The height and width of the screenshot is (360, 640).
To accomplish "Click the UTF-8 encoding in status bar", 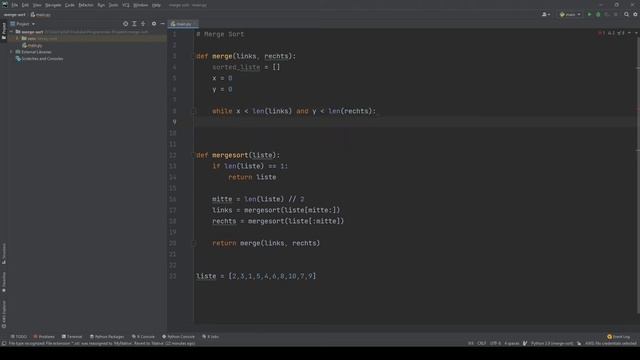I will click(x=496, y=343).
